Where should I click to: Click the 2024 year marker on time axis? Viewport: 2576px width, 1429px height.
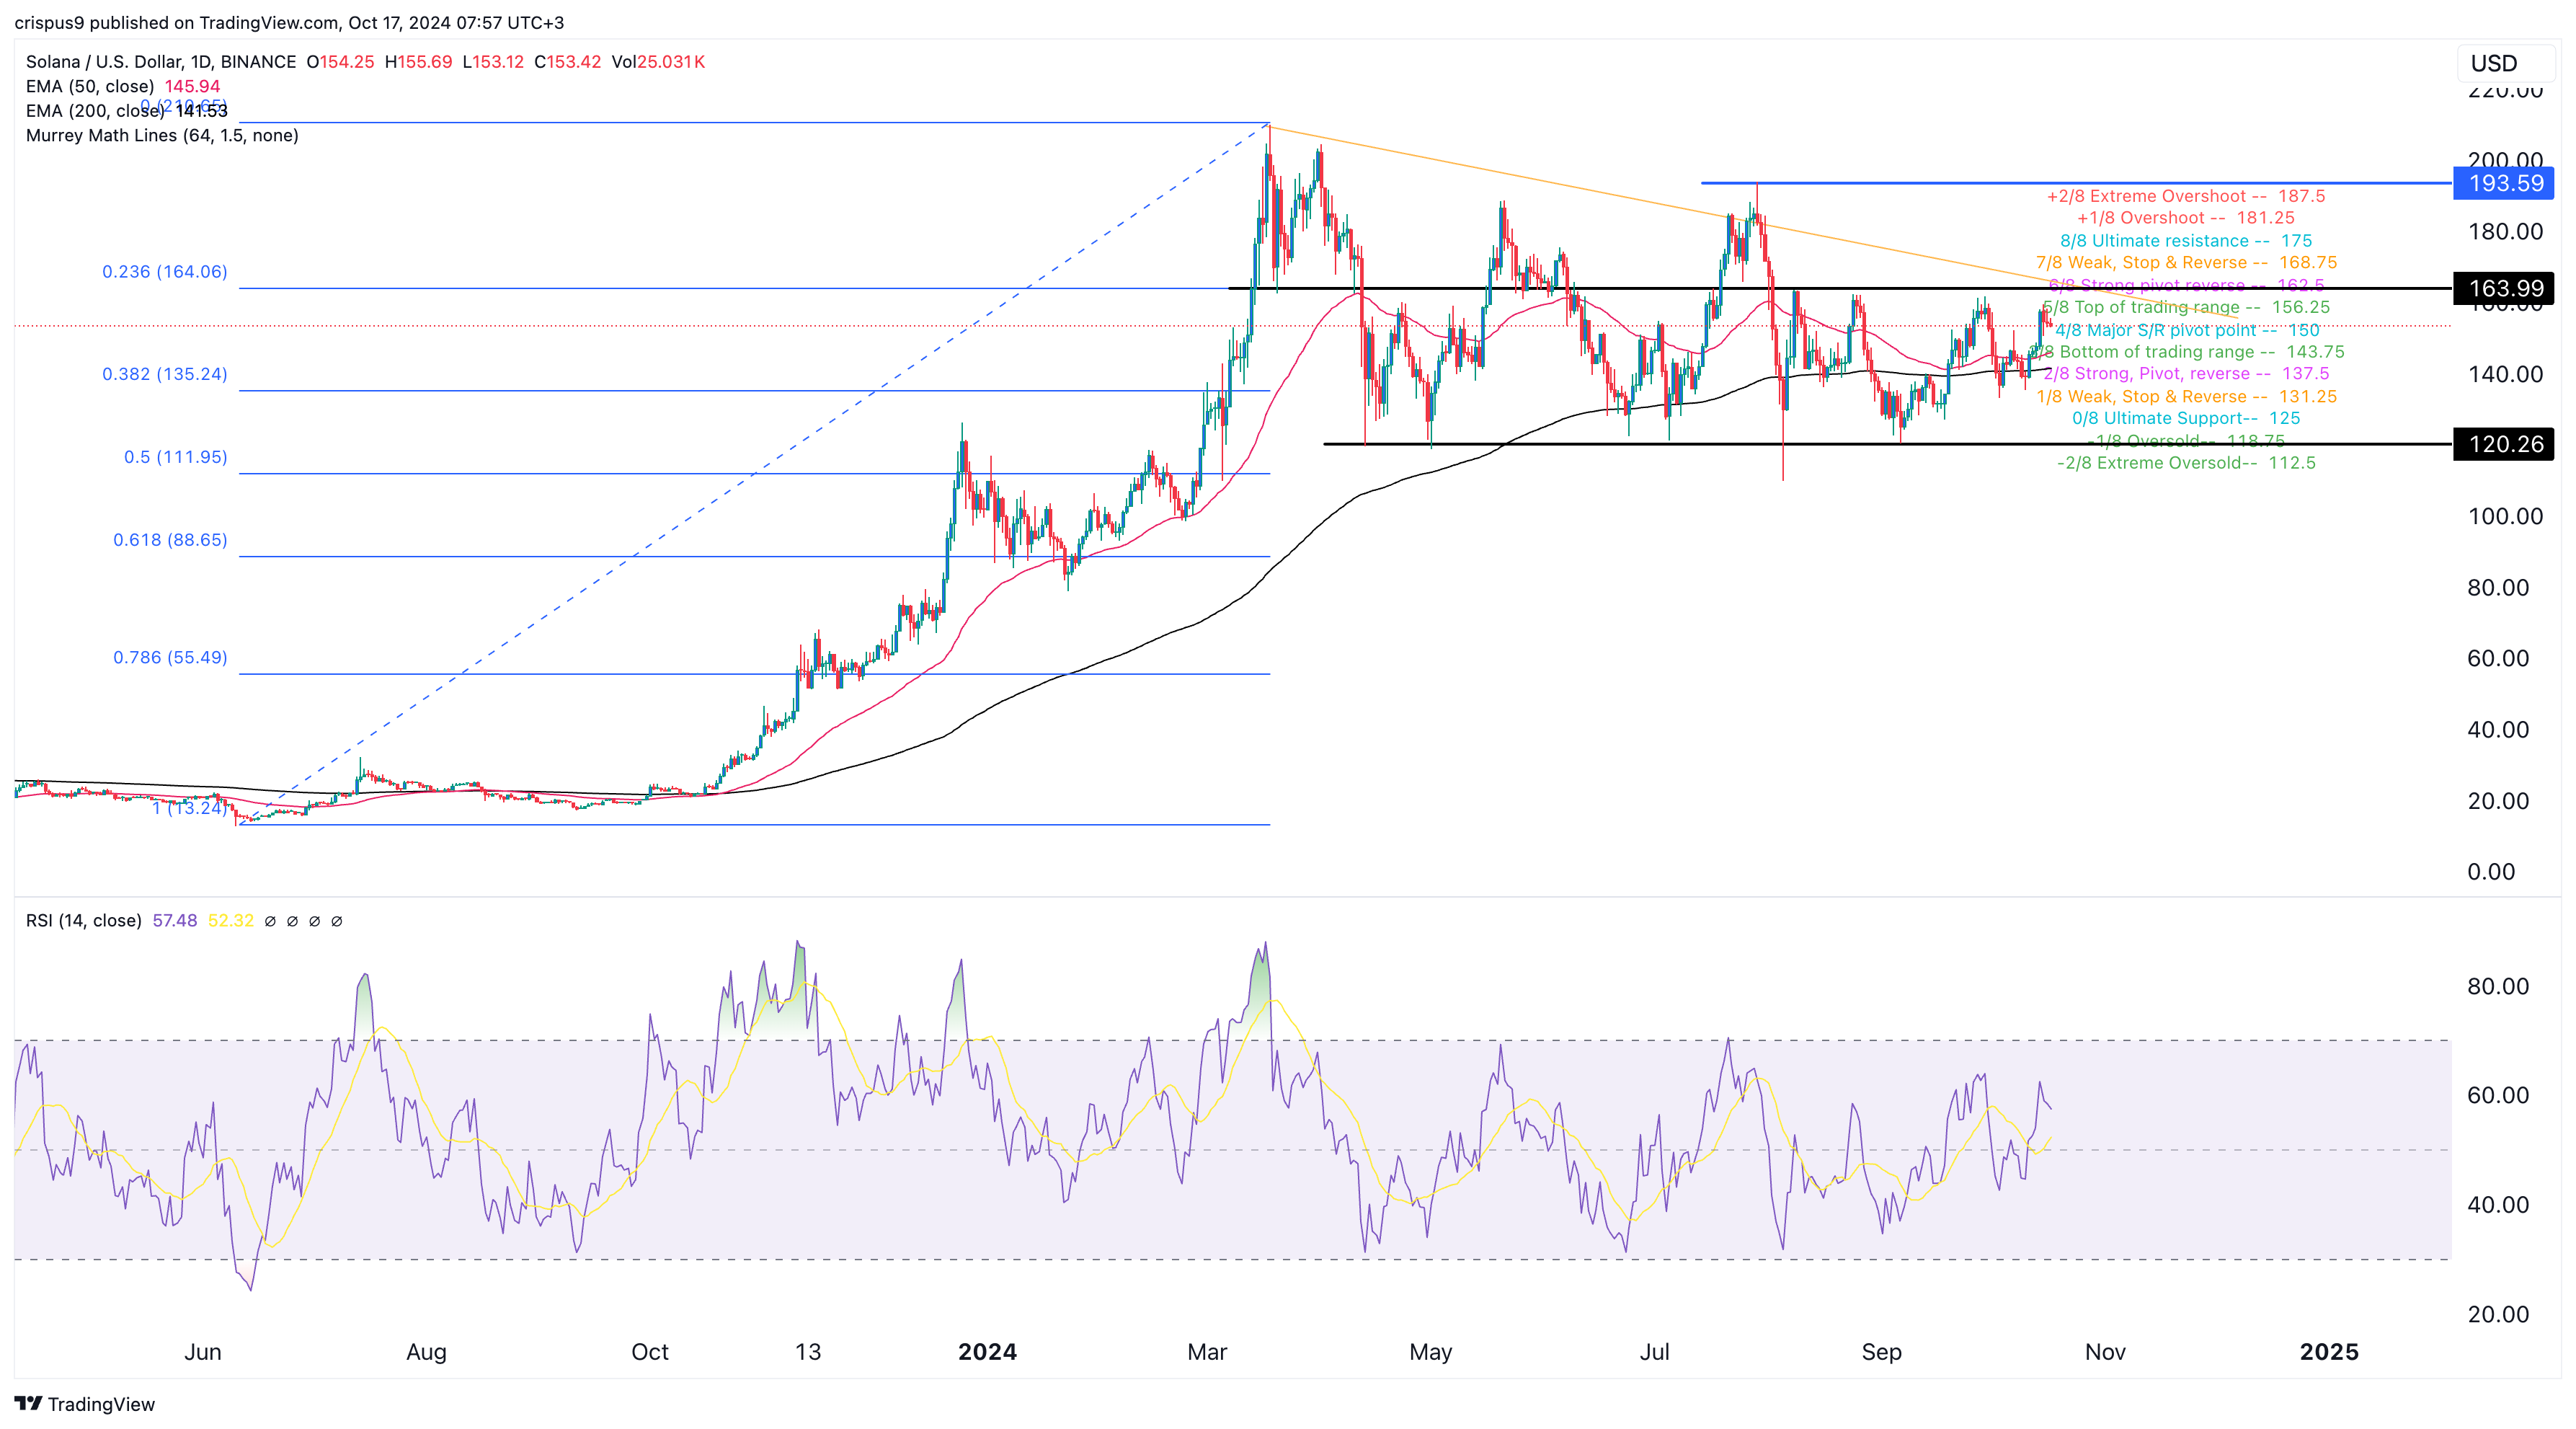pos(987,1352)
